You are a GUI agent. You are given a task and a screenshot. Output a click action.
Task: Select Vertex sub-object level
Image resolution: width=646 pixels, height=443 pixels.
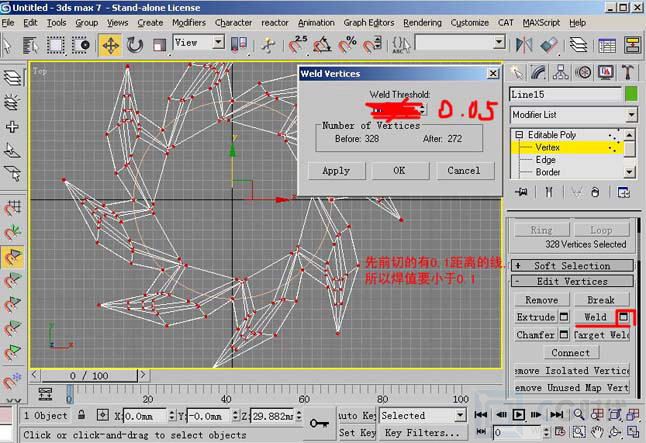point(547,147)
